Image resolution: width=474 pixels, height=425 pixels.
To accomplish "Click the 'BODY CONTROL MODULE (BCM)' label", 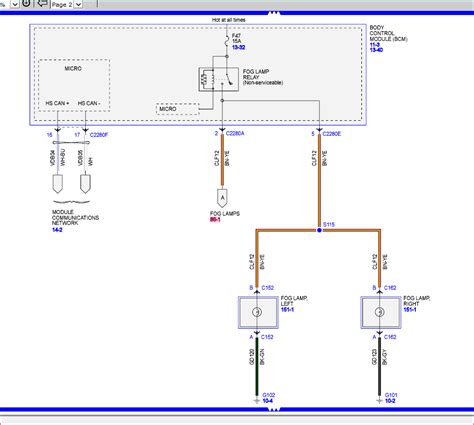I will coord(388,33).
